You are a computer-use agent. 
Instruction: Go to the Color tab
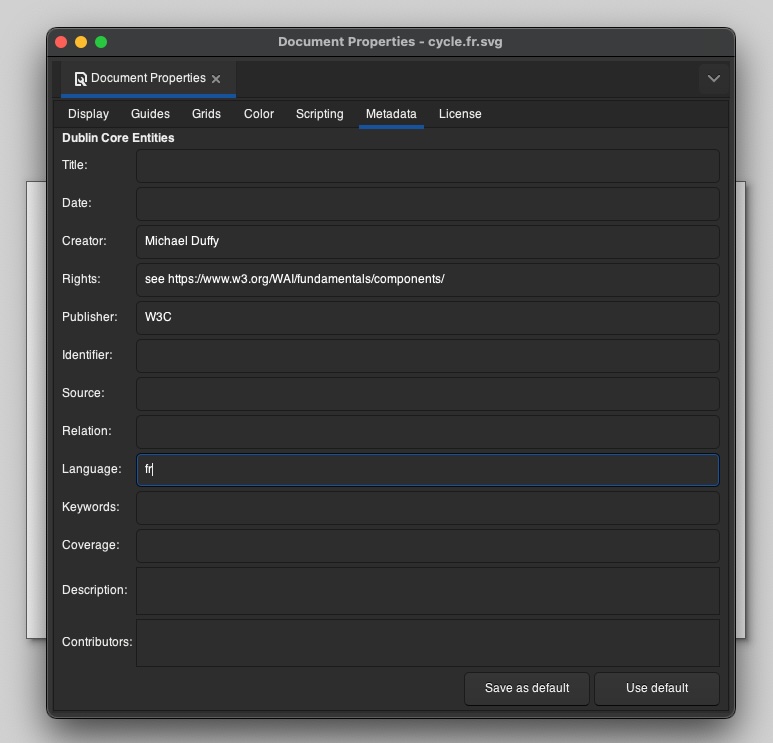pyautogui.click(x=259, y=114)
